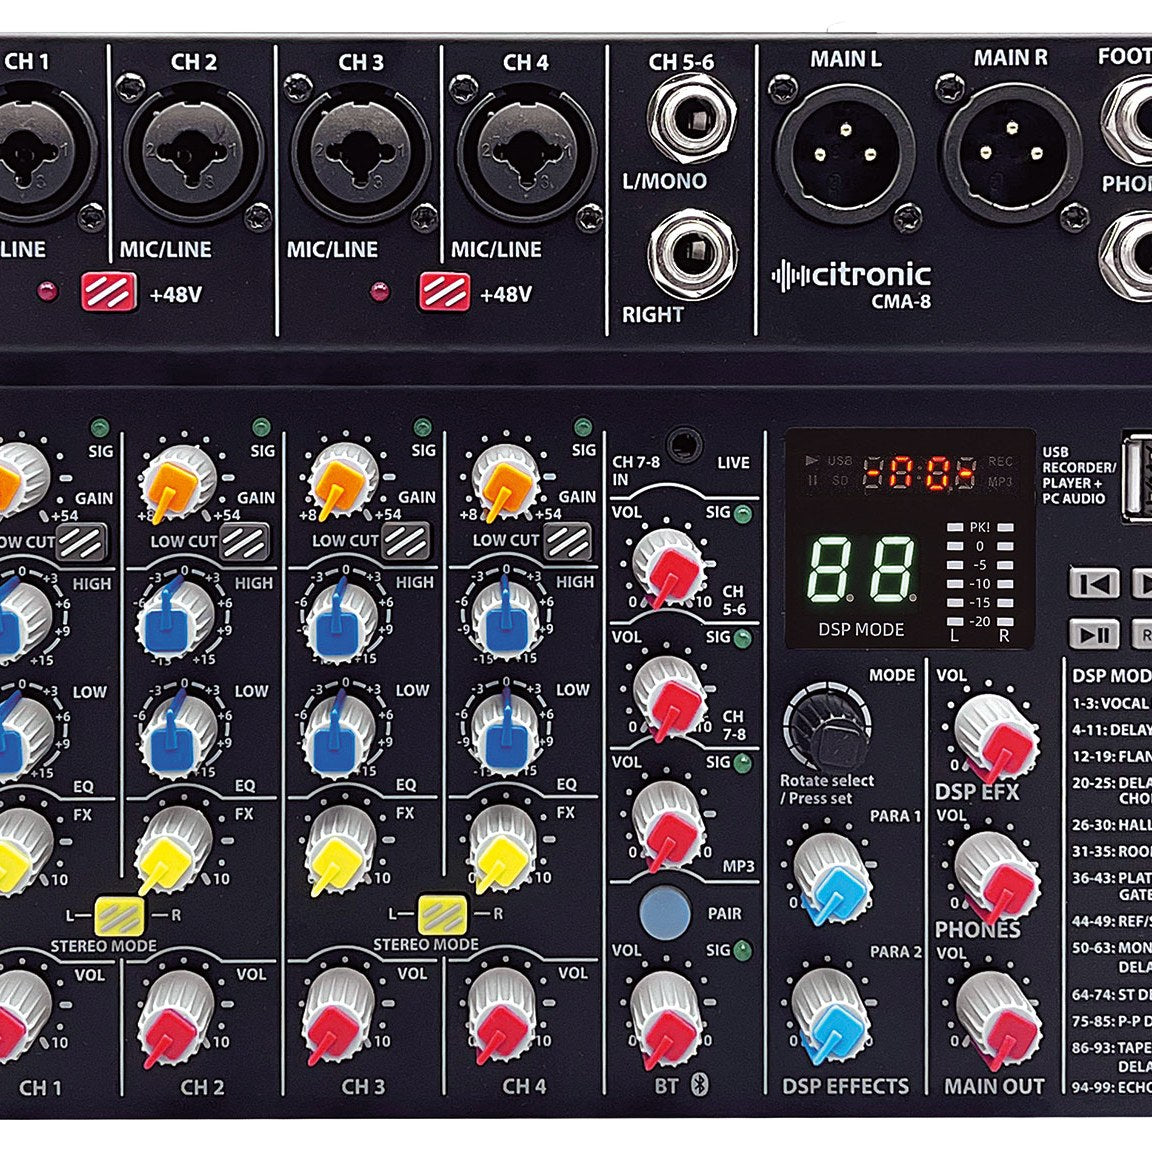This screenshot has width=1152, height=1152.
Task: Adjust the yellow FX knob on CH 2
Action: point(173,849)
